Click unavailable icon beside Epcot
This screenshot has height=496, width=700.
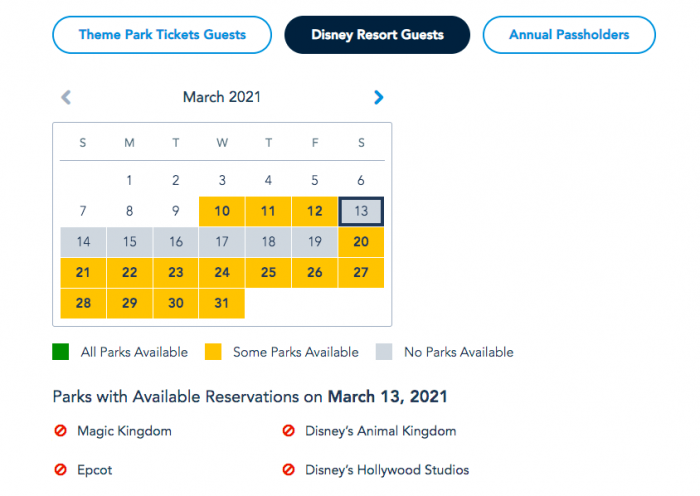[x=60, y=469]
